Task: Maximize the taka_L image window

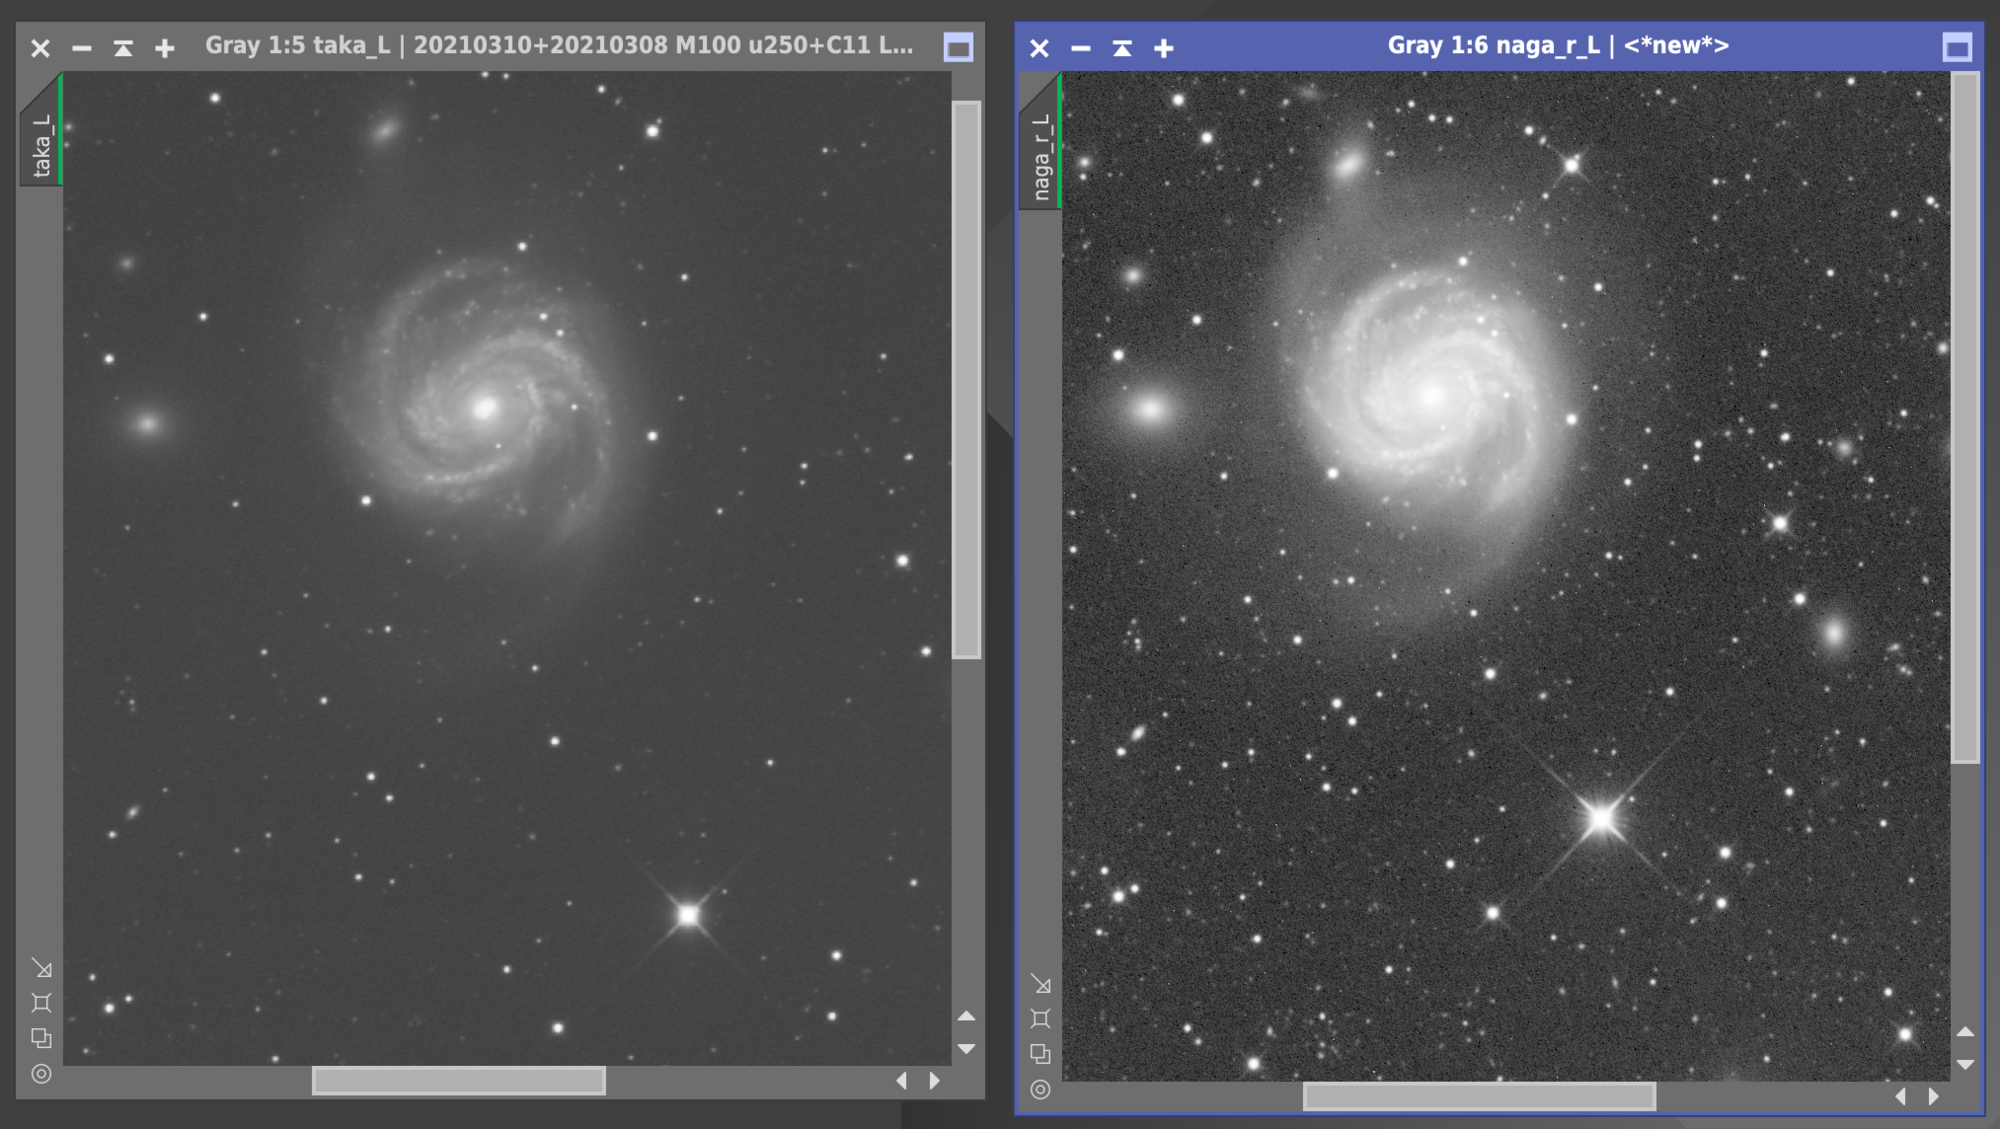Action: click(x=958, y=48)
